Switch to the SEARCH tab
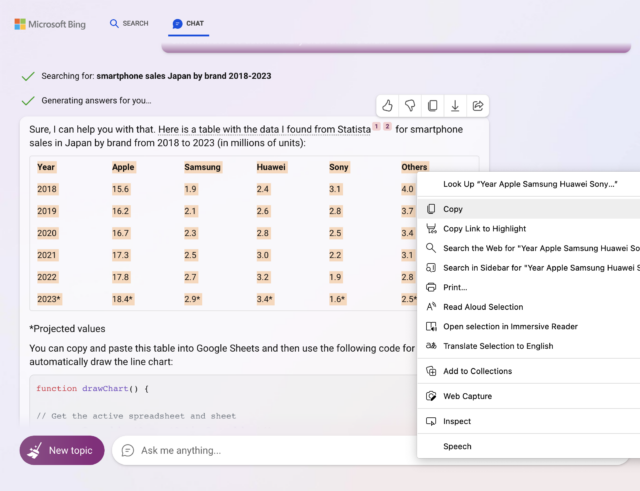 tap(129, 24)
